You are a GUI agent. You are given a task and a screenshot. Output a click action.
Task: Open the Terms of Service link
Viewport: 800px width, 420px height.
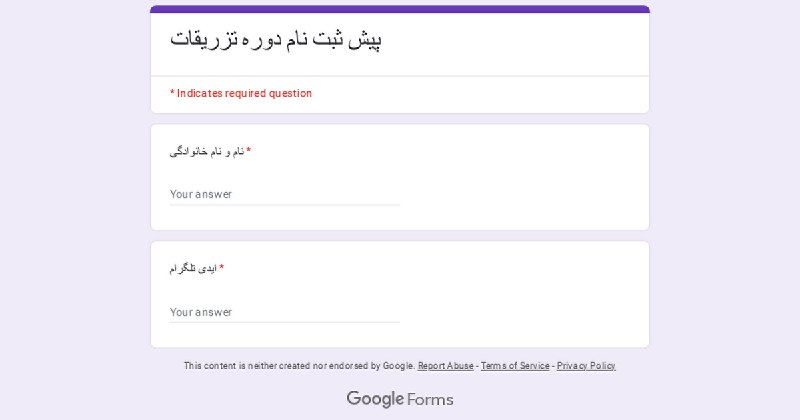pos(515,366)
